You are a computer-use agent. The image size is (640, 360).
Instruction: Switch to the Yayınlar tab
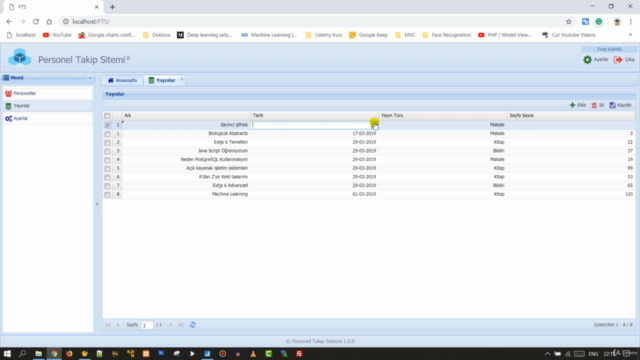[162, 80]
